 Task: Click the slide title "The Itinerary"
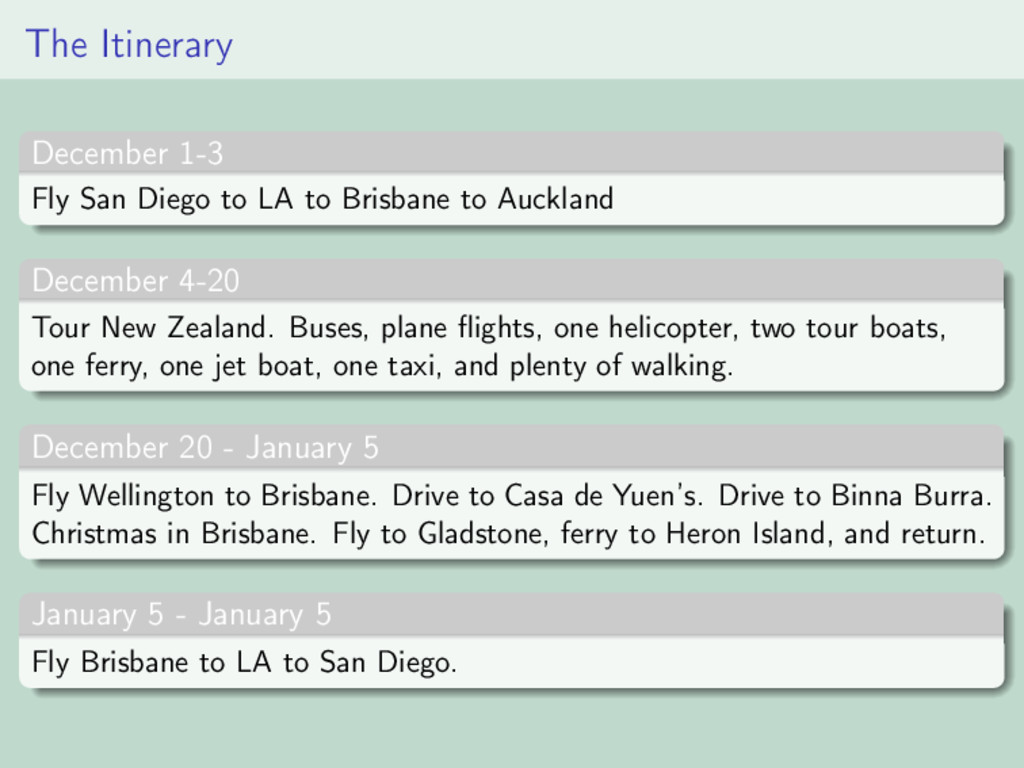point(129,44)
